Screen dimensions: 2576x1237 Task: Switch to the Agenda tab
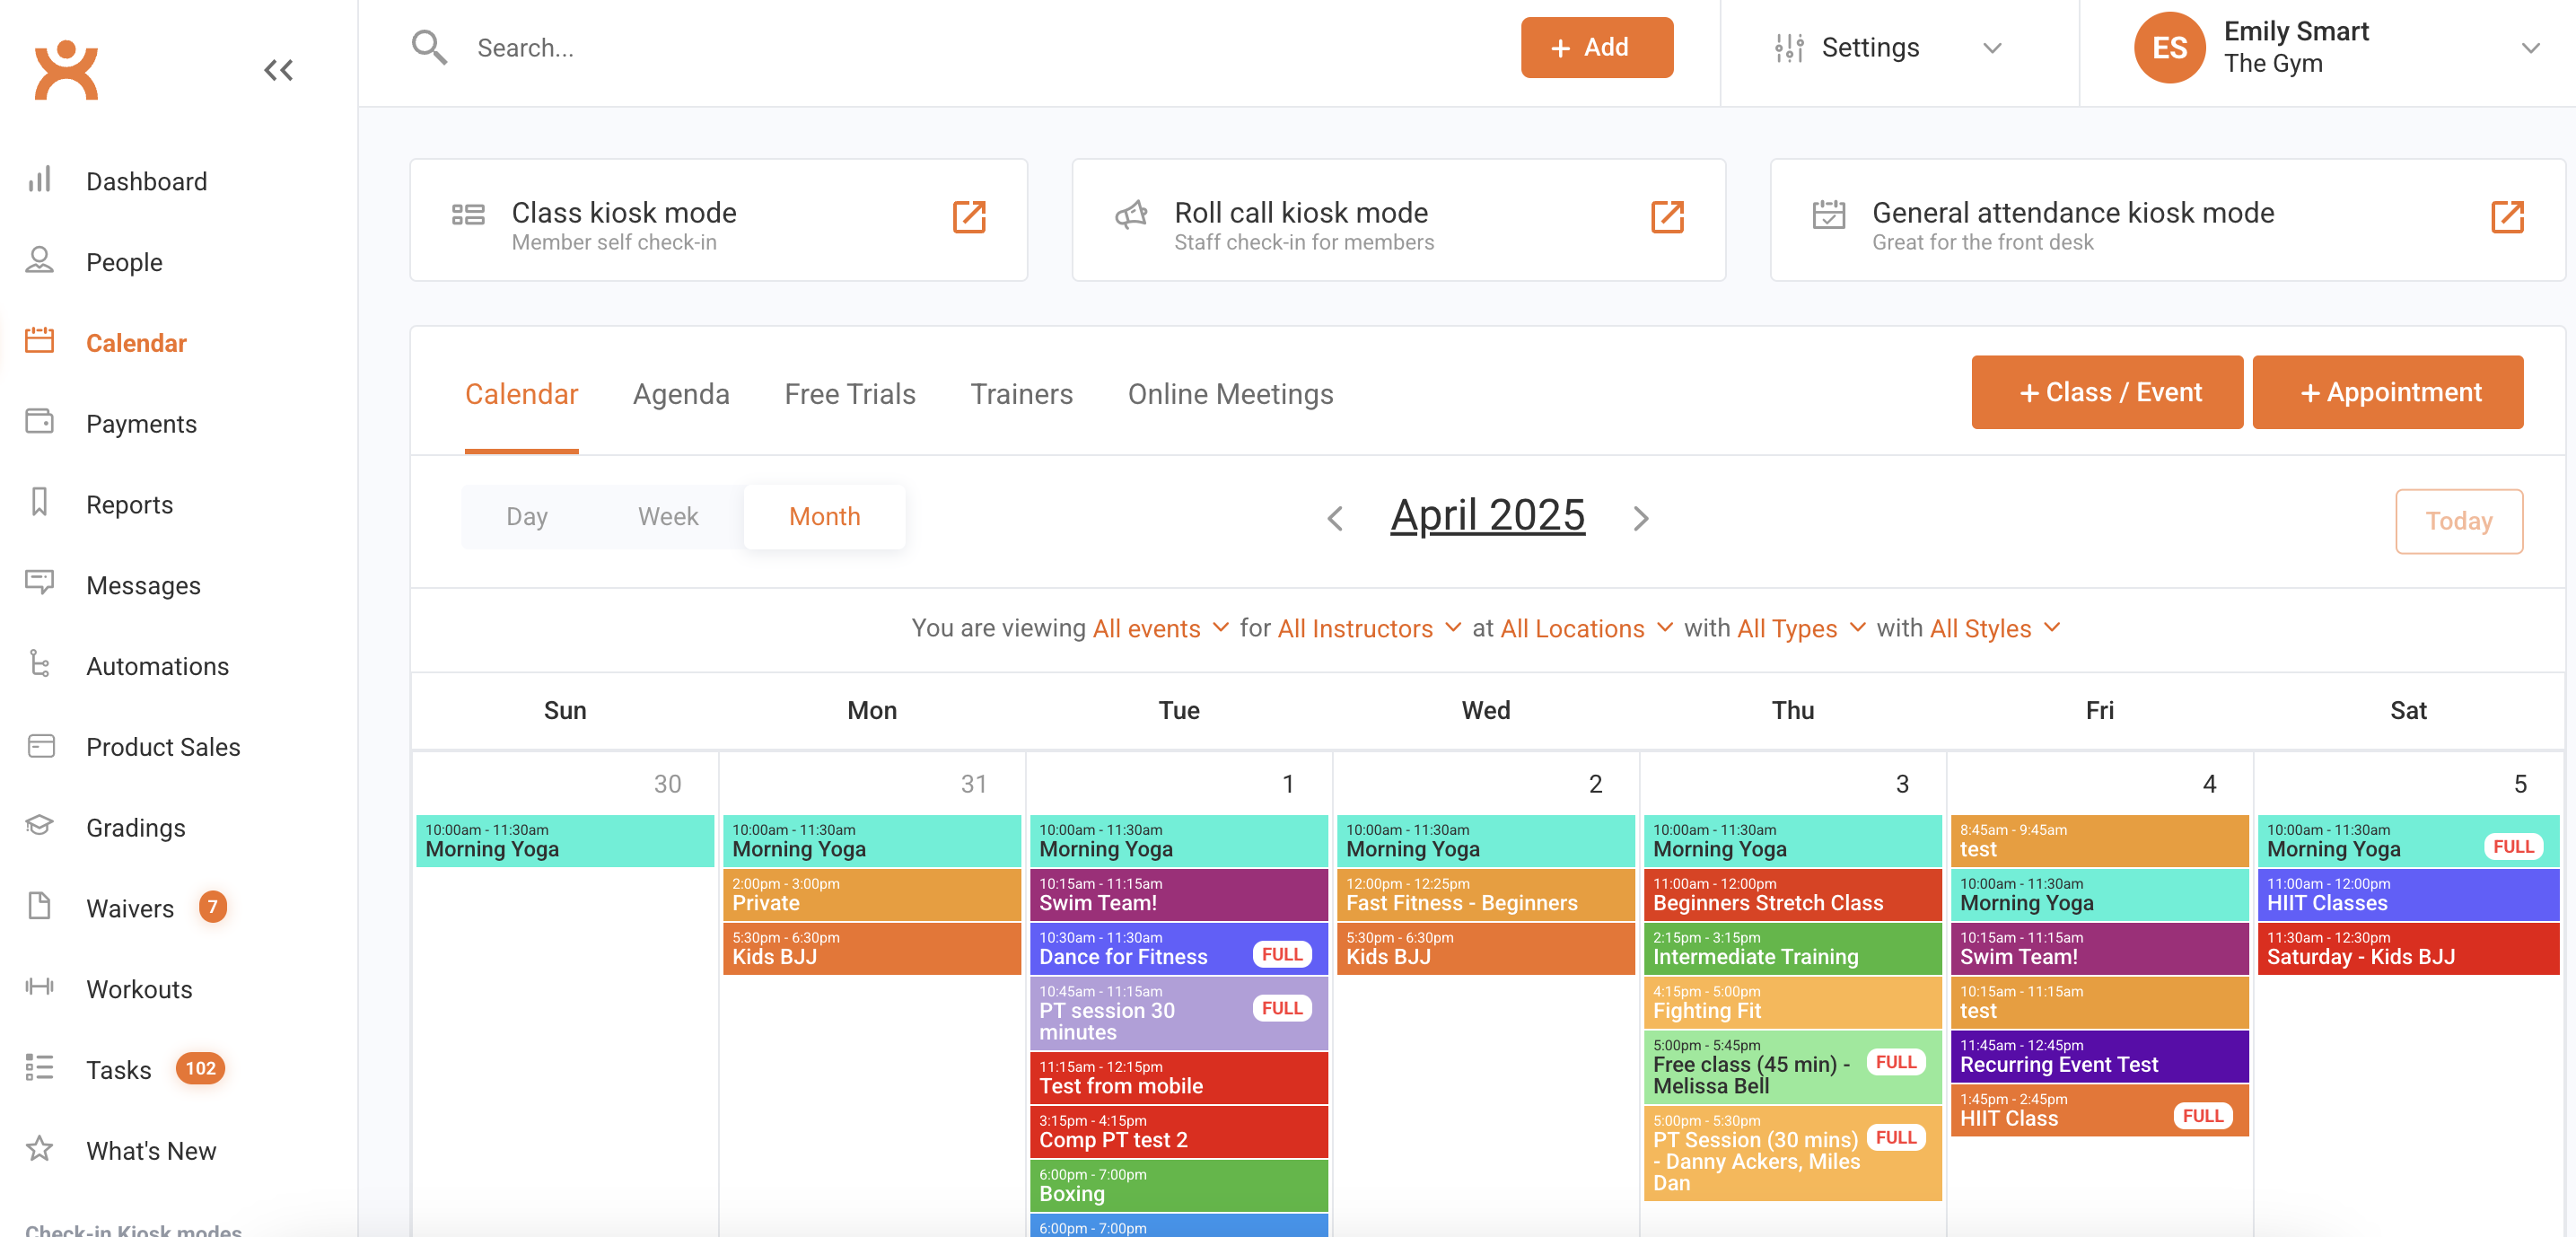coord(681,394)
